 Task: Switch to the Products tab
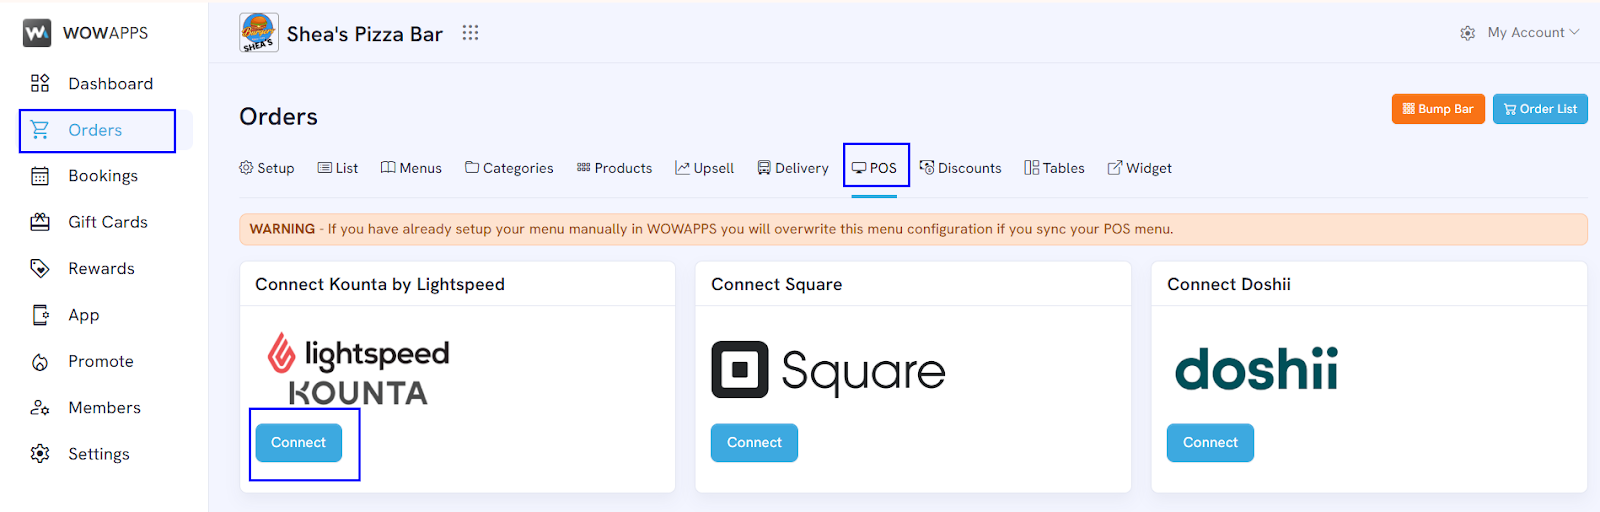[614, 168]
